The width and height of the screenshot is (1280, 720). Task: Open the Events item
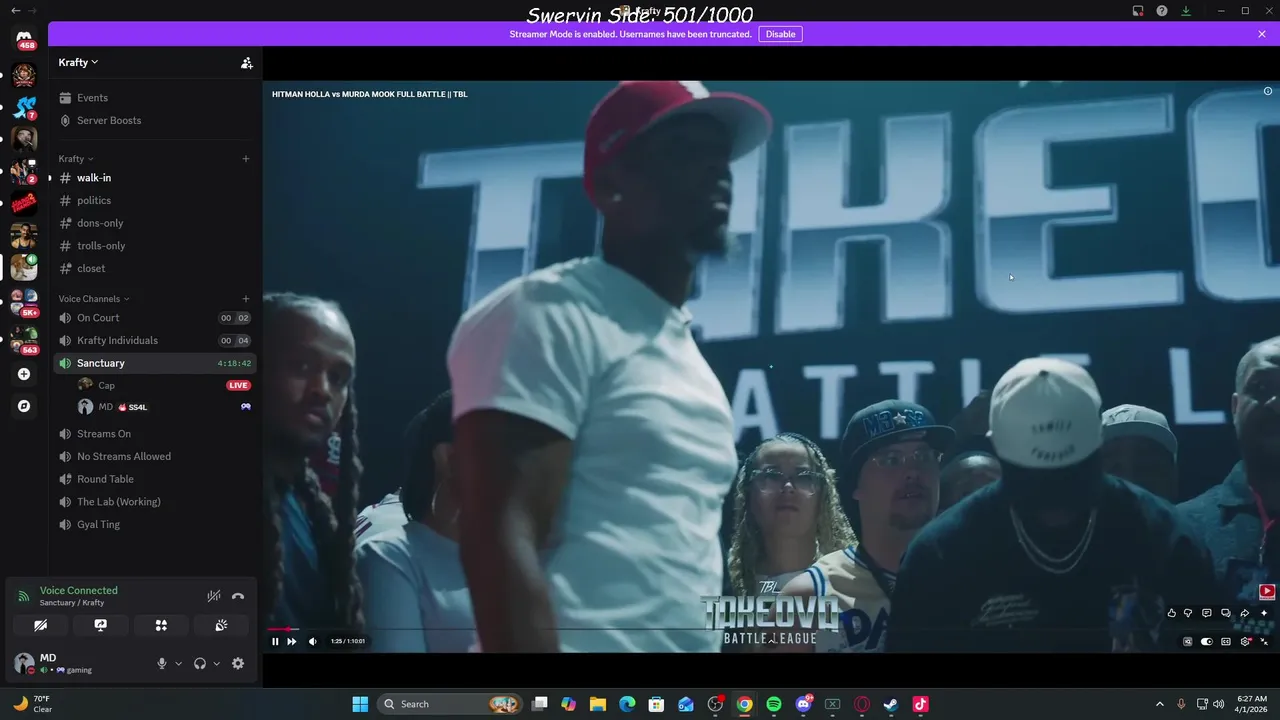[x=155, y=98]
